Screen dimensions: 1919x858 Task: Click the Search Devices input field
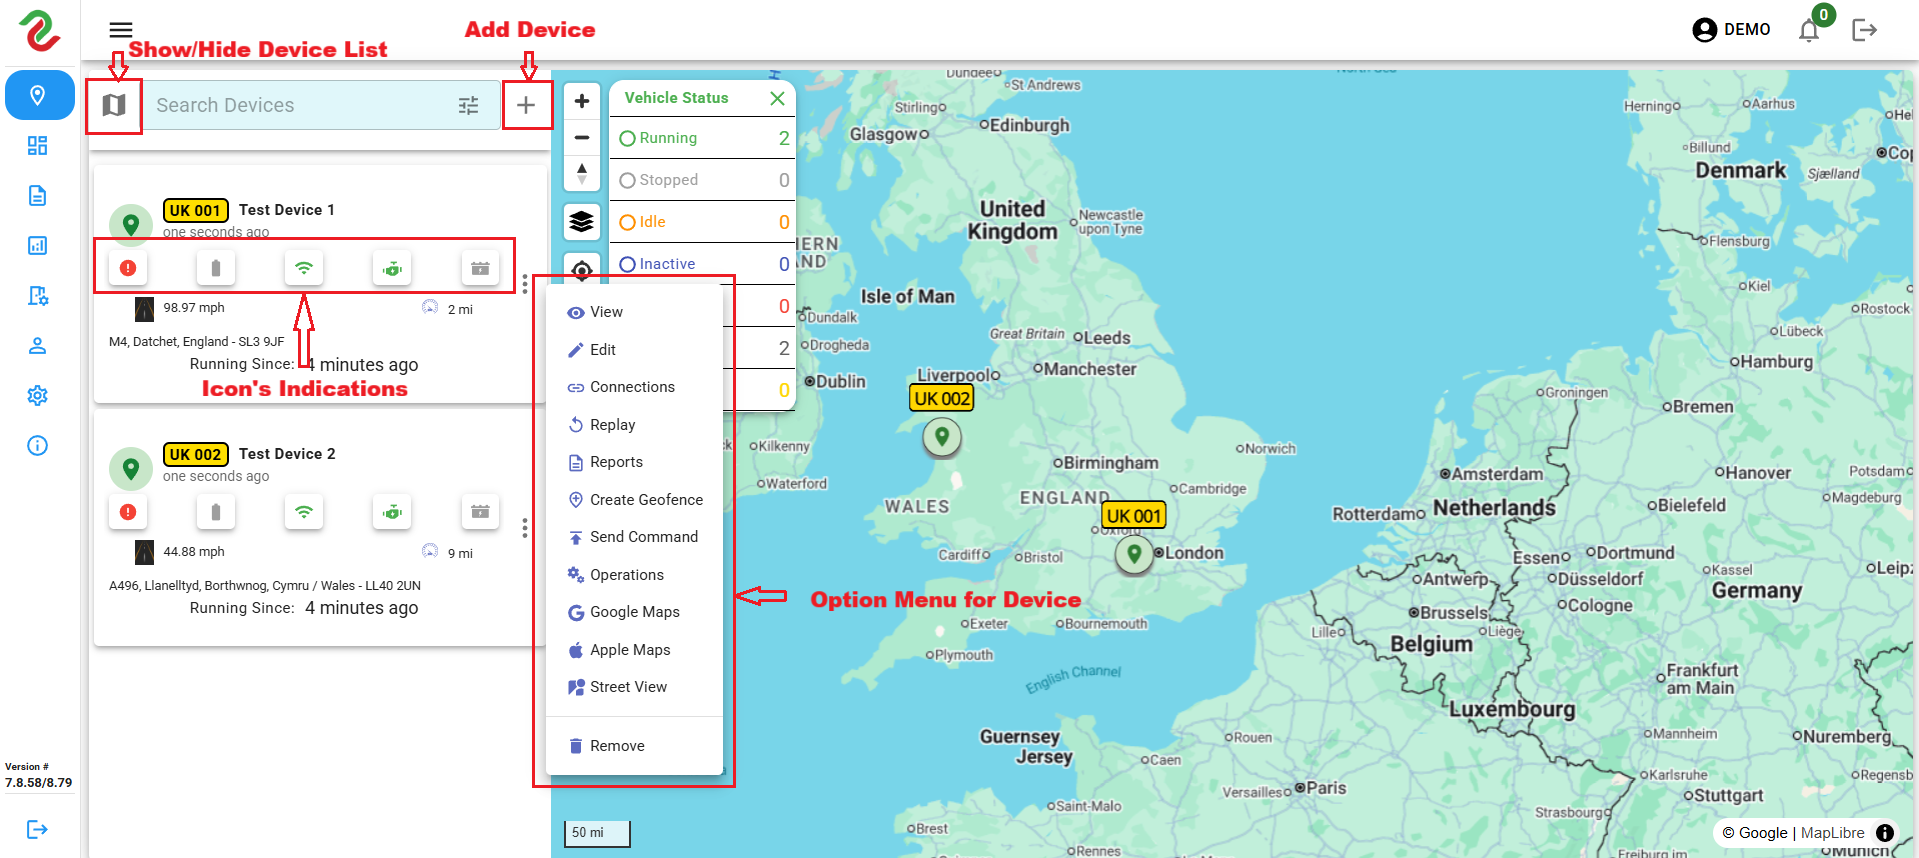(300, 105)
